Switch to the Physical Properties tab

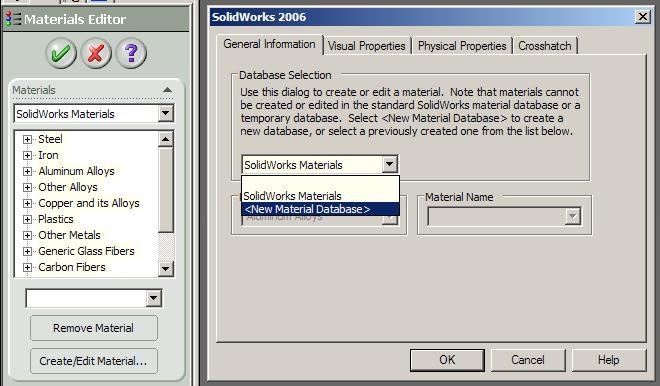462,46
